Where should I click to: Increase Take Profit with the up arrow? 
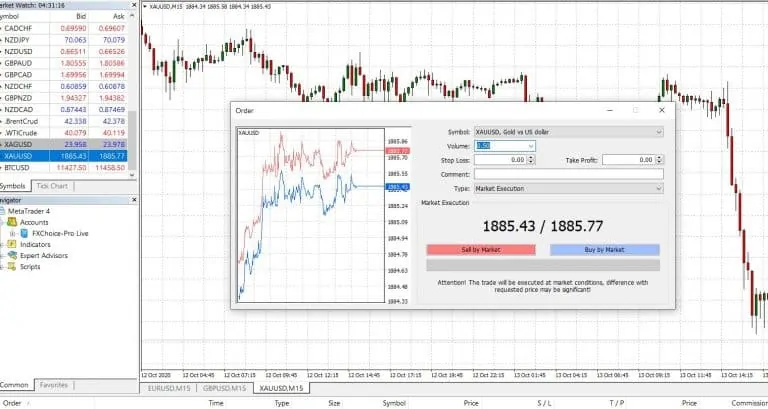[660, 158]
